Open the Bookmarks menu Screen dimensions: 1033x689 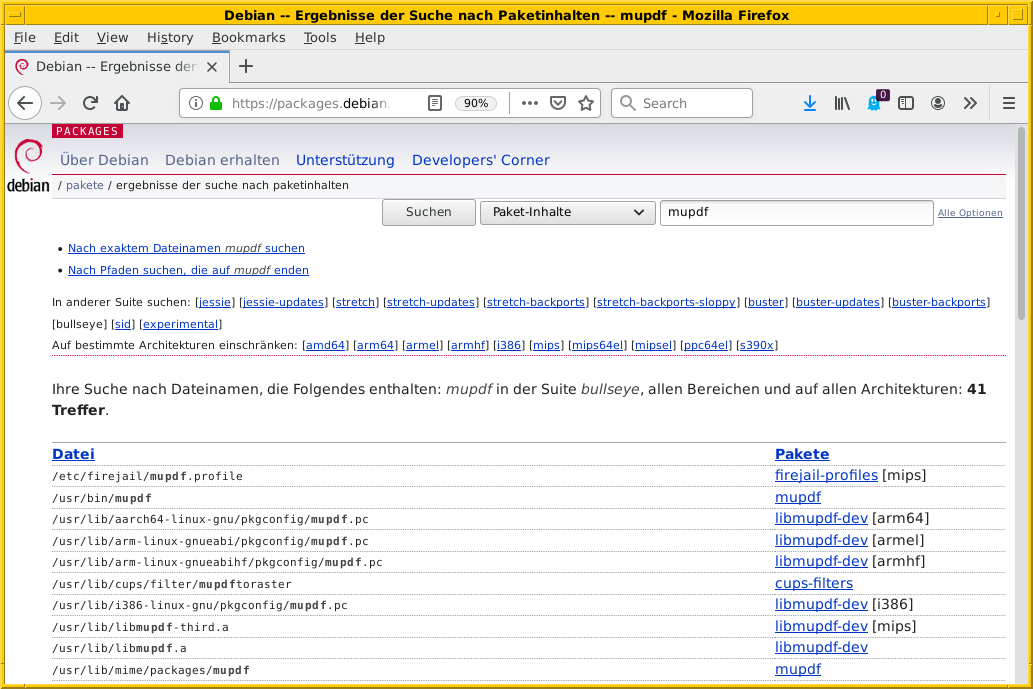[248, 37]
